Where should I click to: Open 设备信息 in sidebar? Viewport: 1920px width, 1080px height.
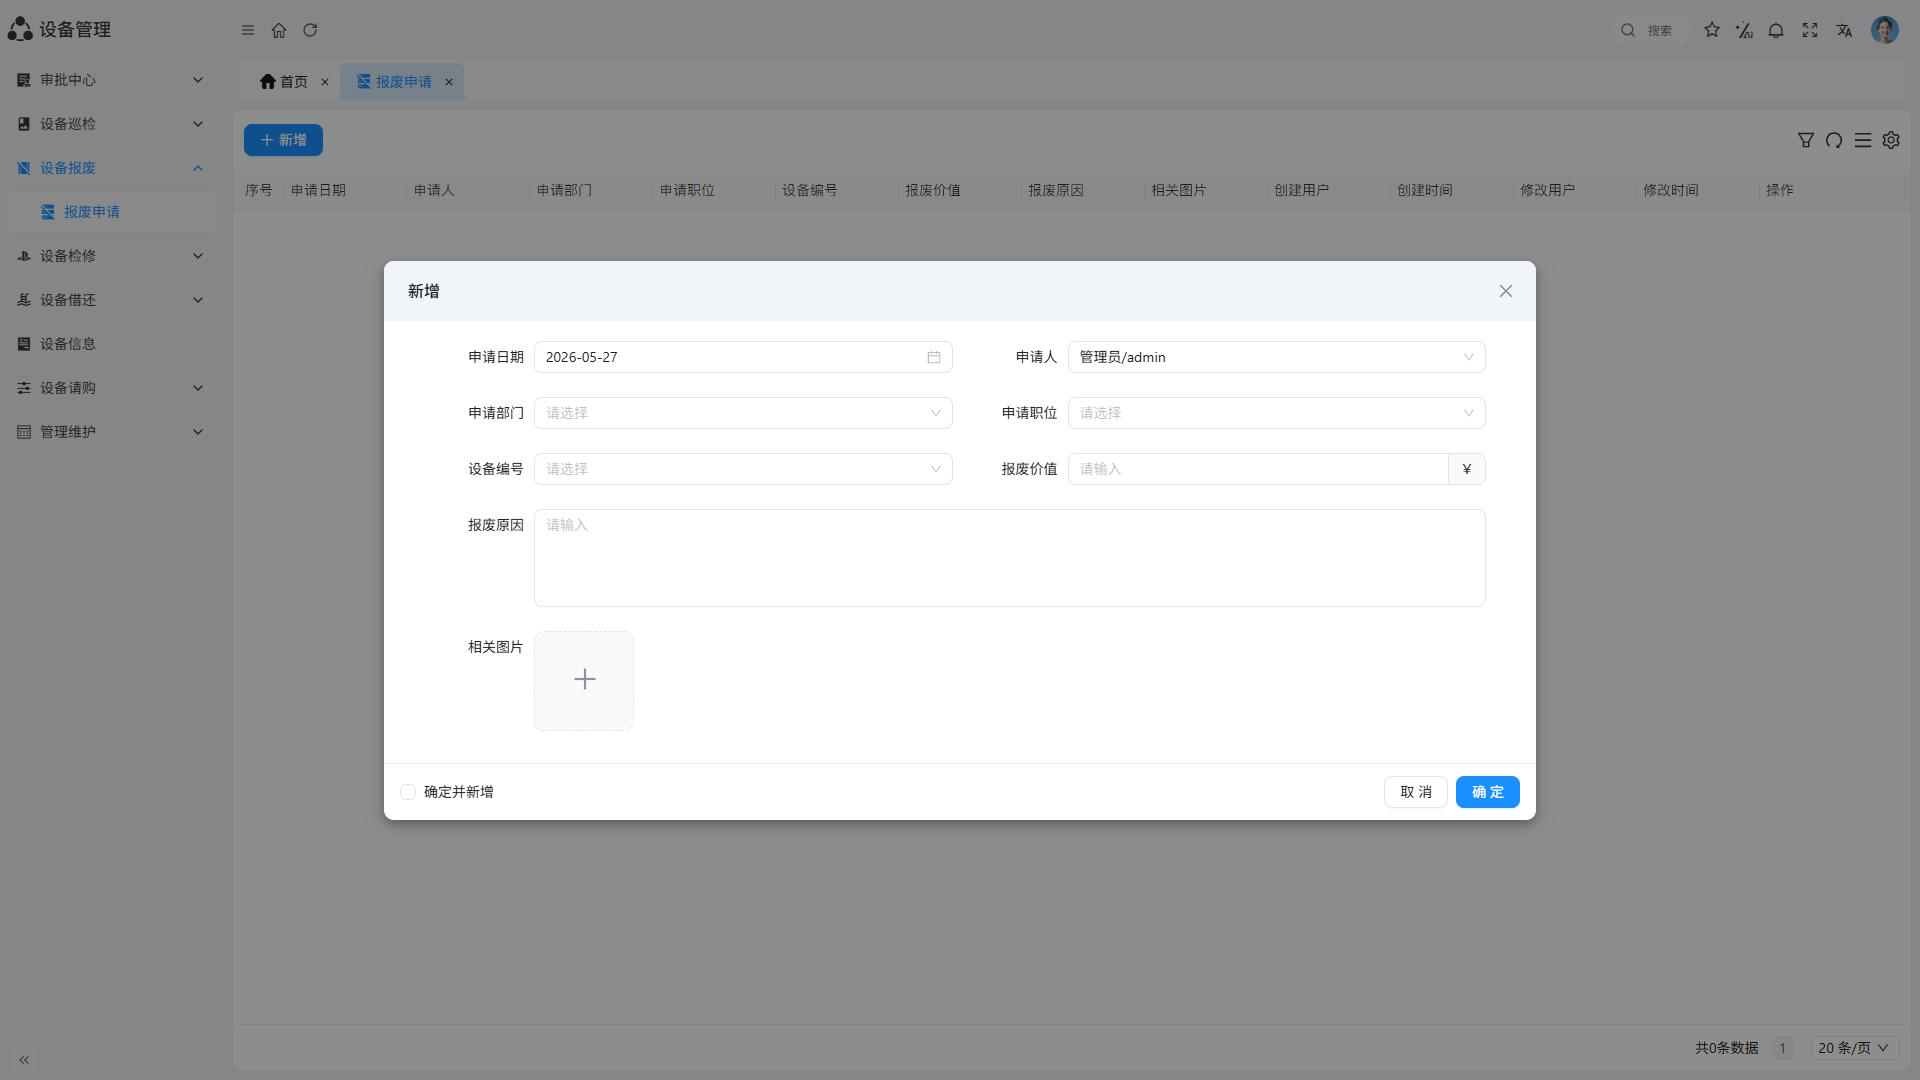[112, 344]
